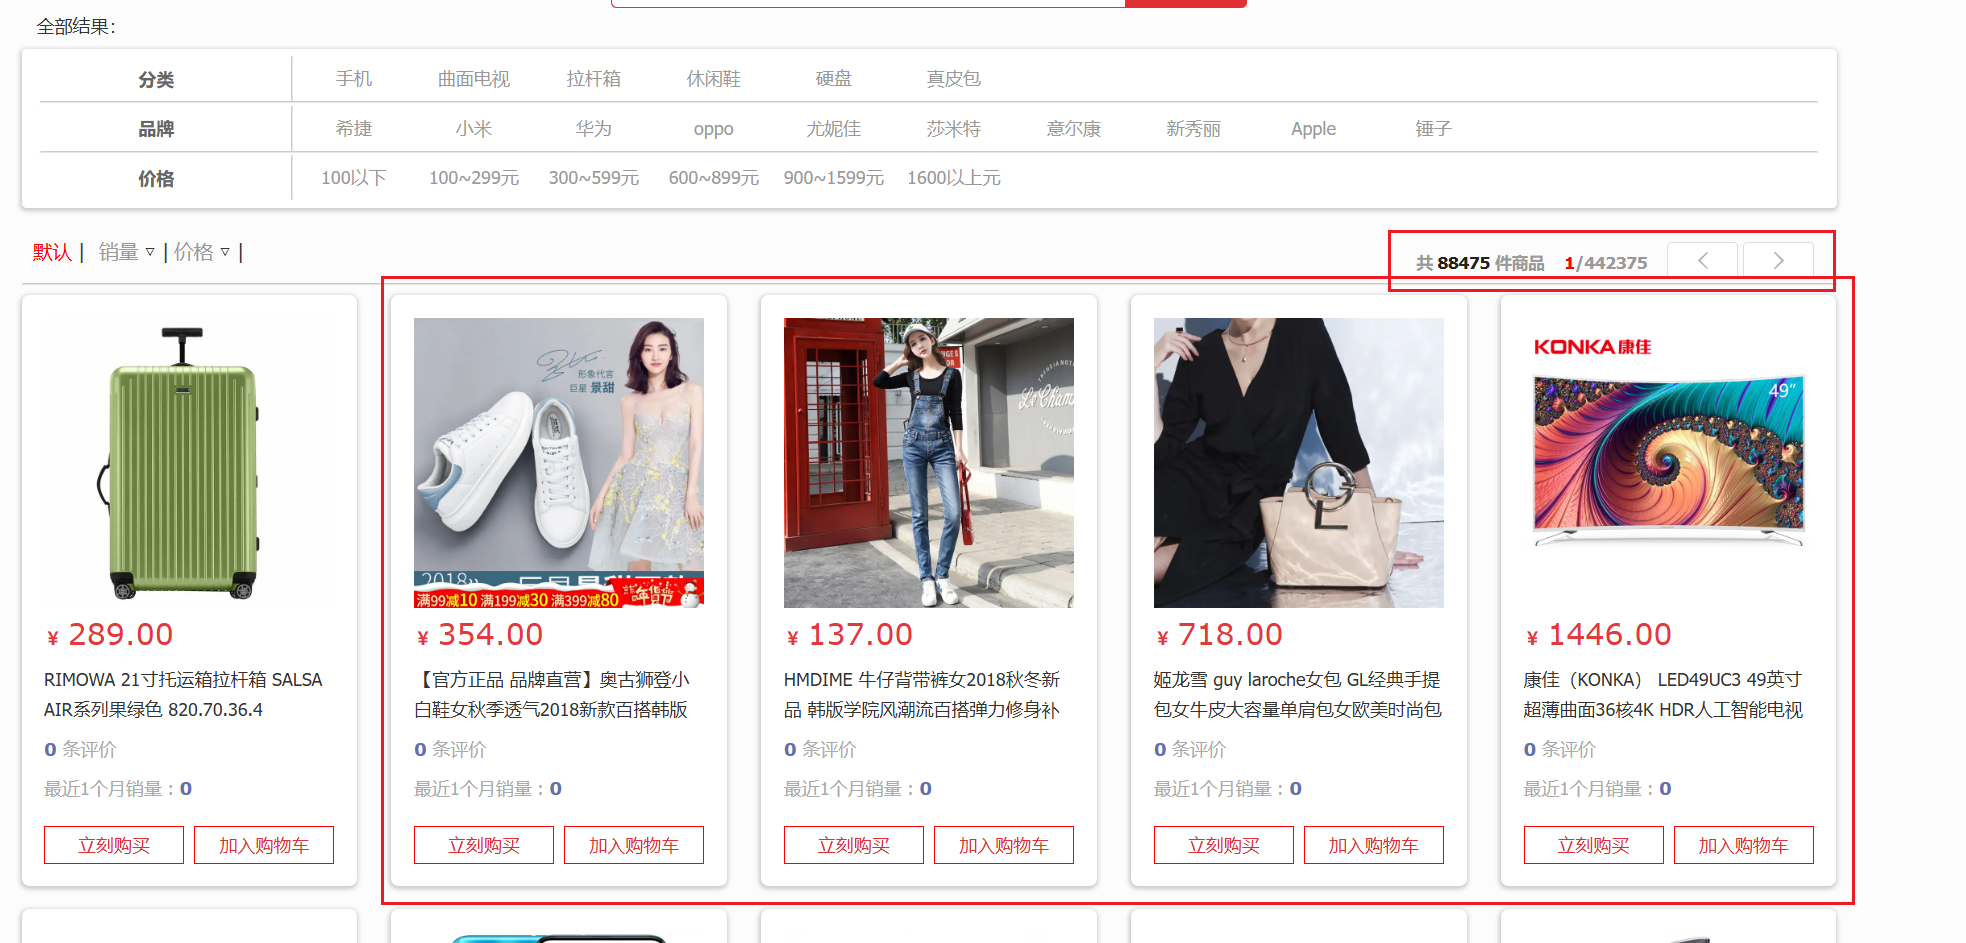Sort results by 销量 dropdown

(x=126, y=252)
